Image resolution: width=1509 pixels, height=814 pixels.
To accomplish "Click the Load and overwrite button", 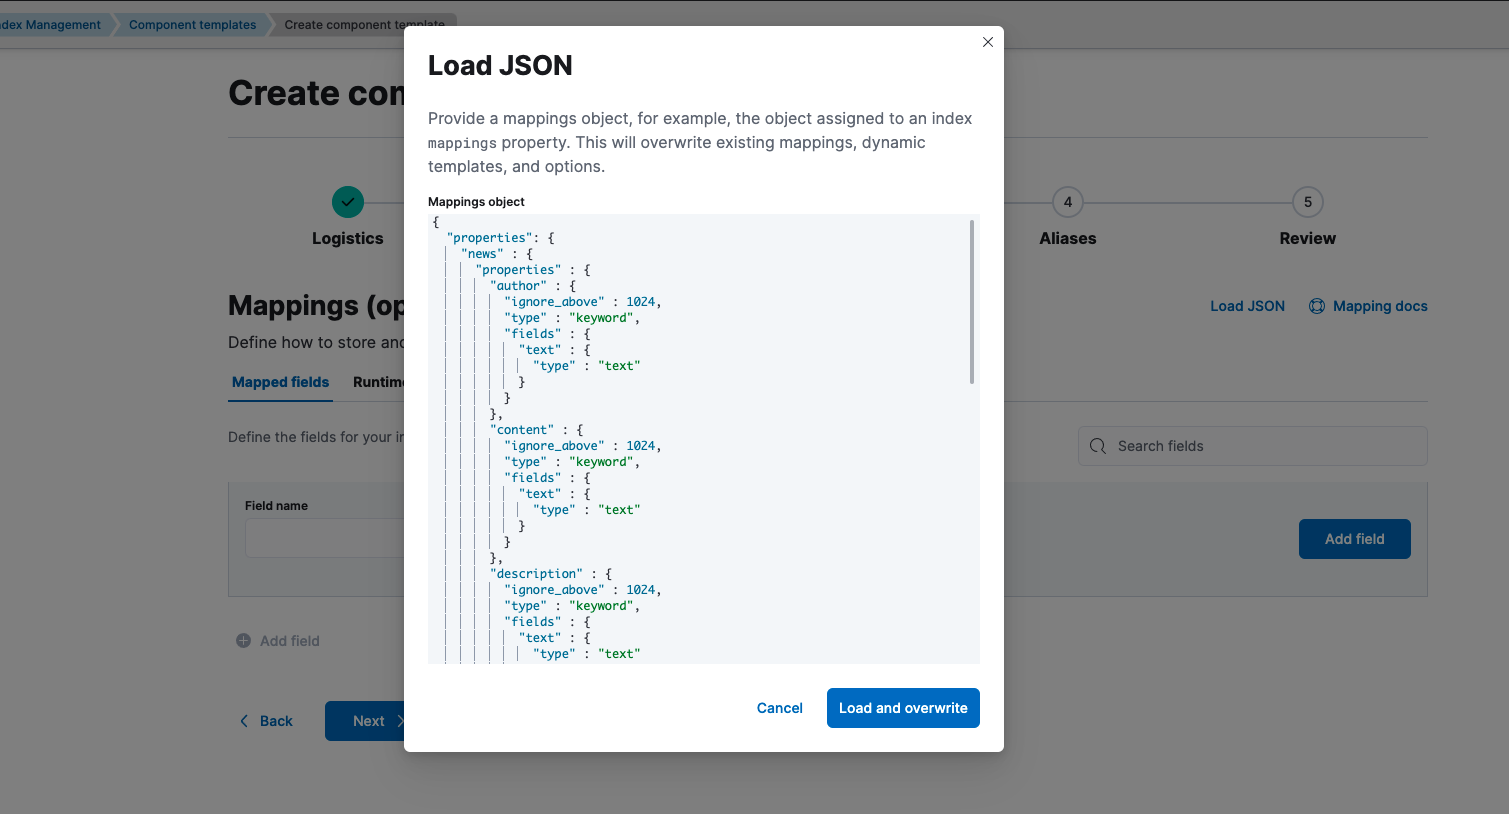I will 902,707.
